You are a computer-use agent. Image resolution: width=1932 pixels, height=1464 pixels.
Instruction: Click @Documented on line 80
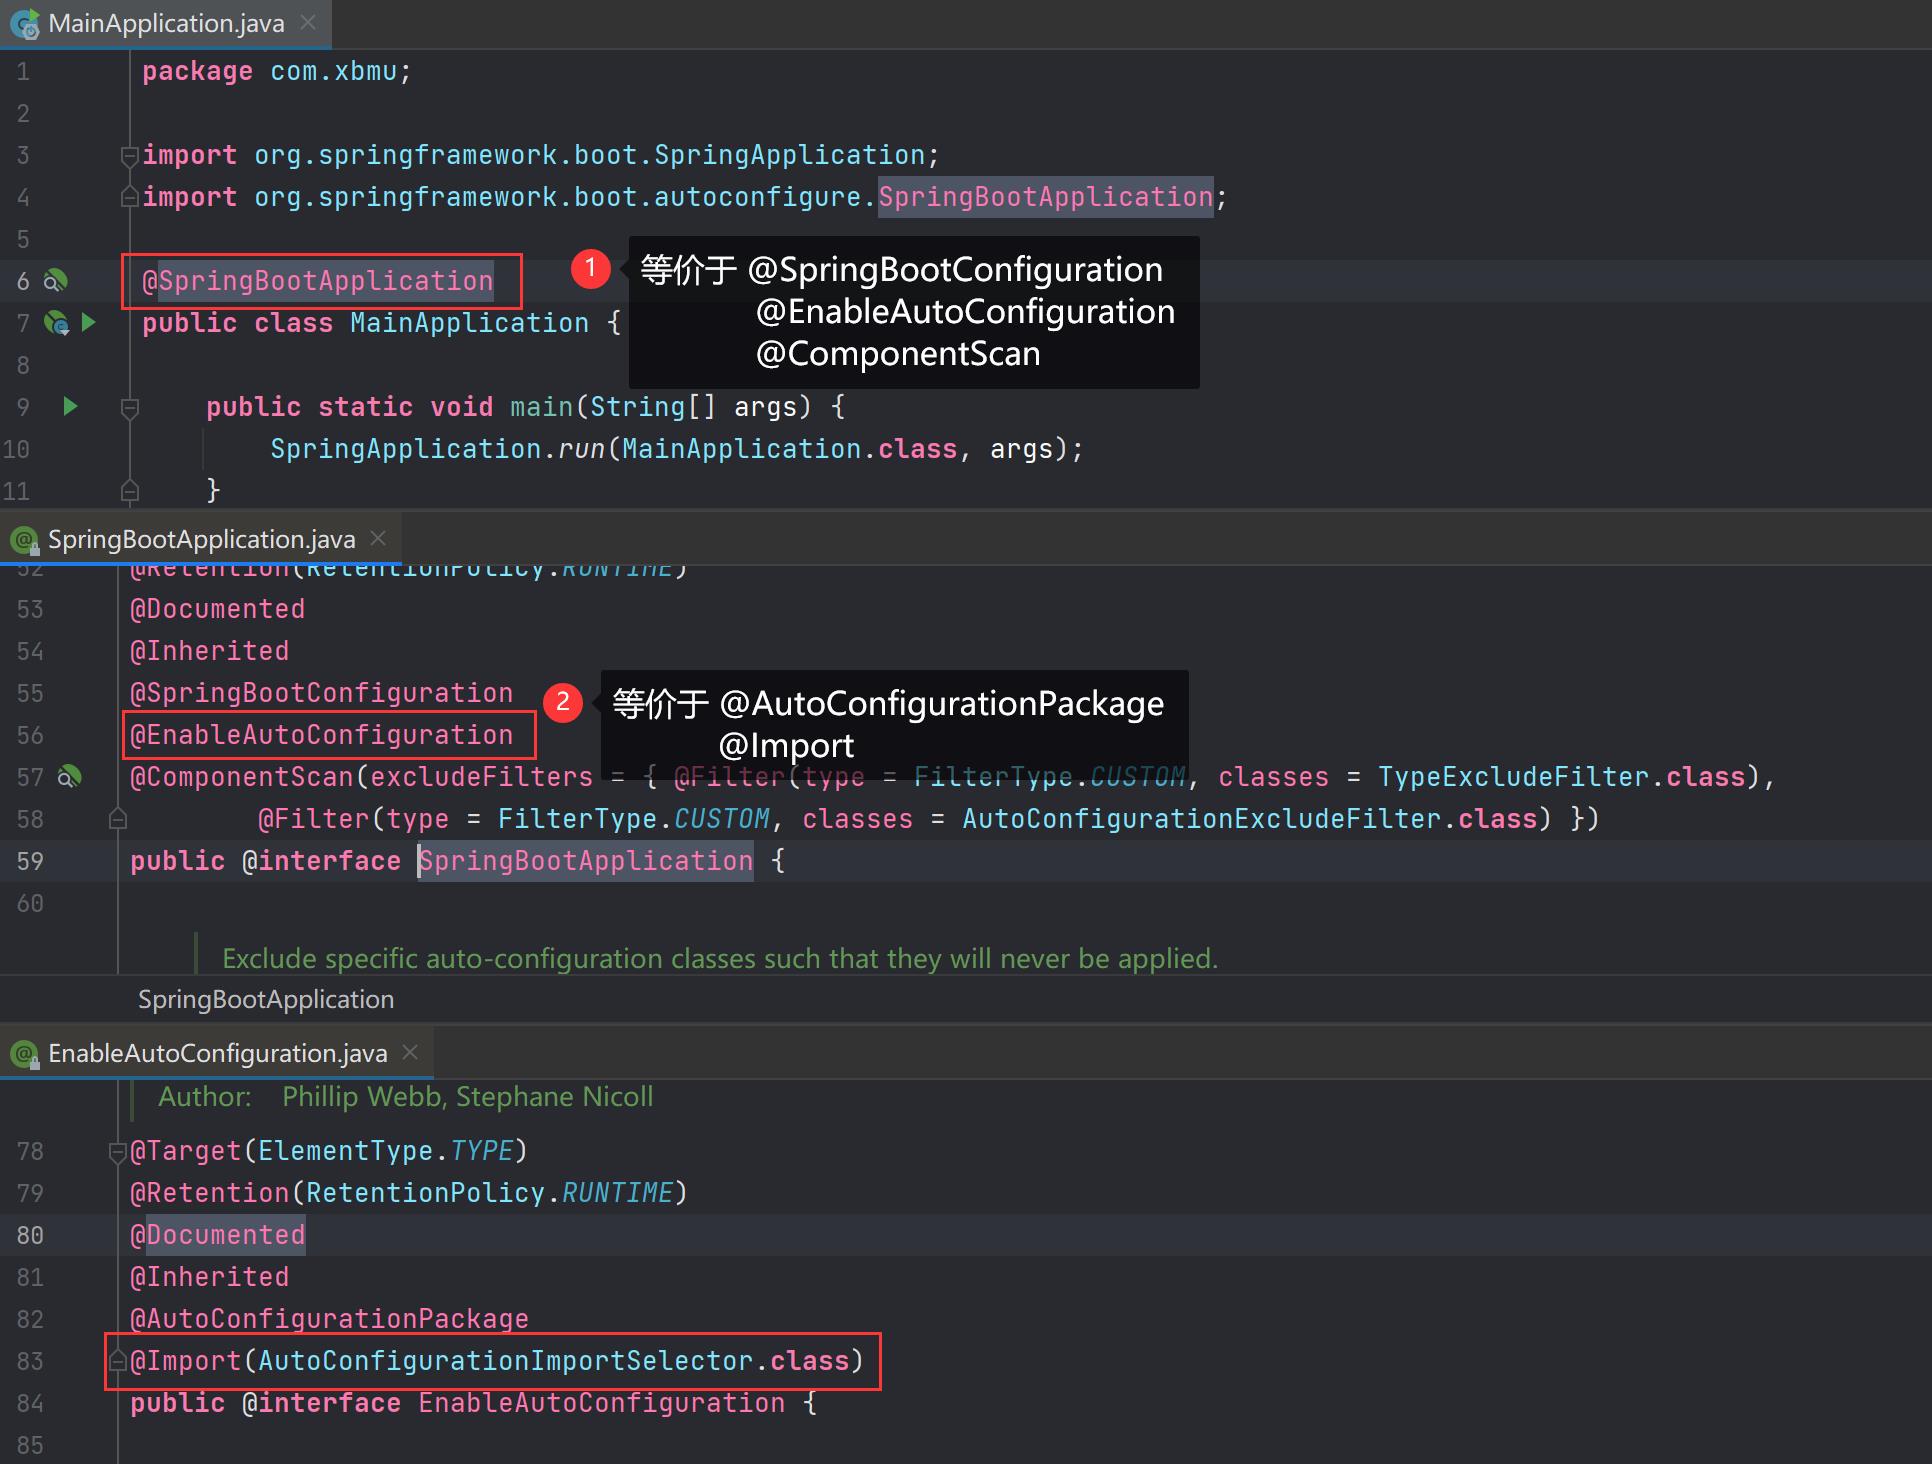pos(218,1235)
